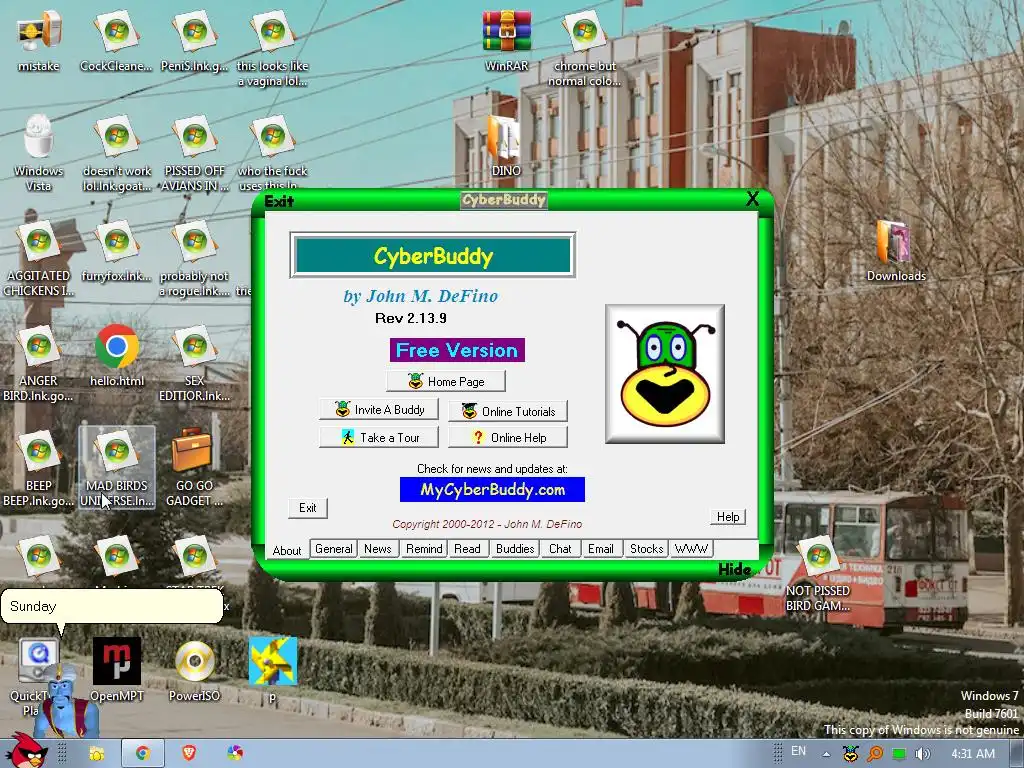Image resolution: width=1024 pixels, height=768 pixels.
Task: Visit the MyCyberBuddy.com link
Action: click(492, 490)
